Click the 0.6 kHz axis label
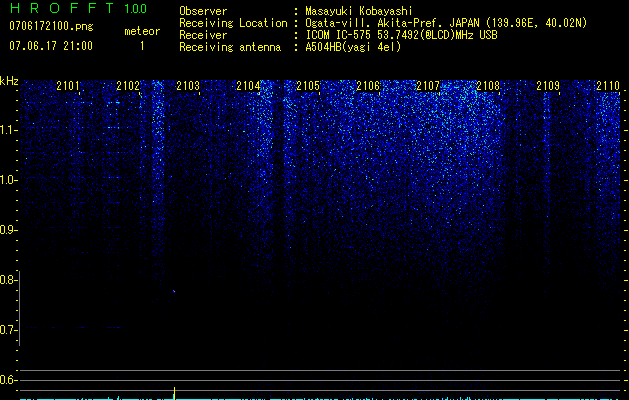This screenshot has height=400, width=629. pyautogui.click(x=7, y=380)
